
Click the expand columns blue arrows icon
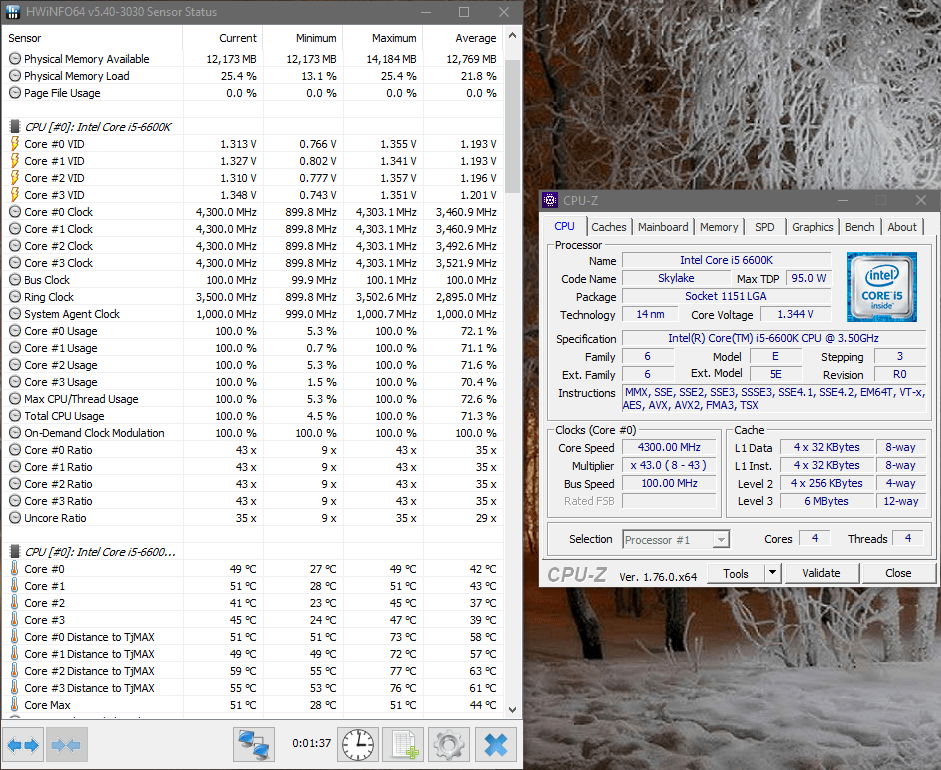(23, 745)
